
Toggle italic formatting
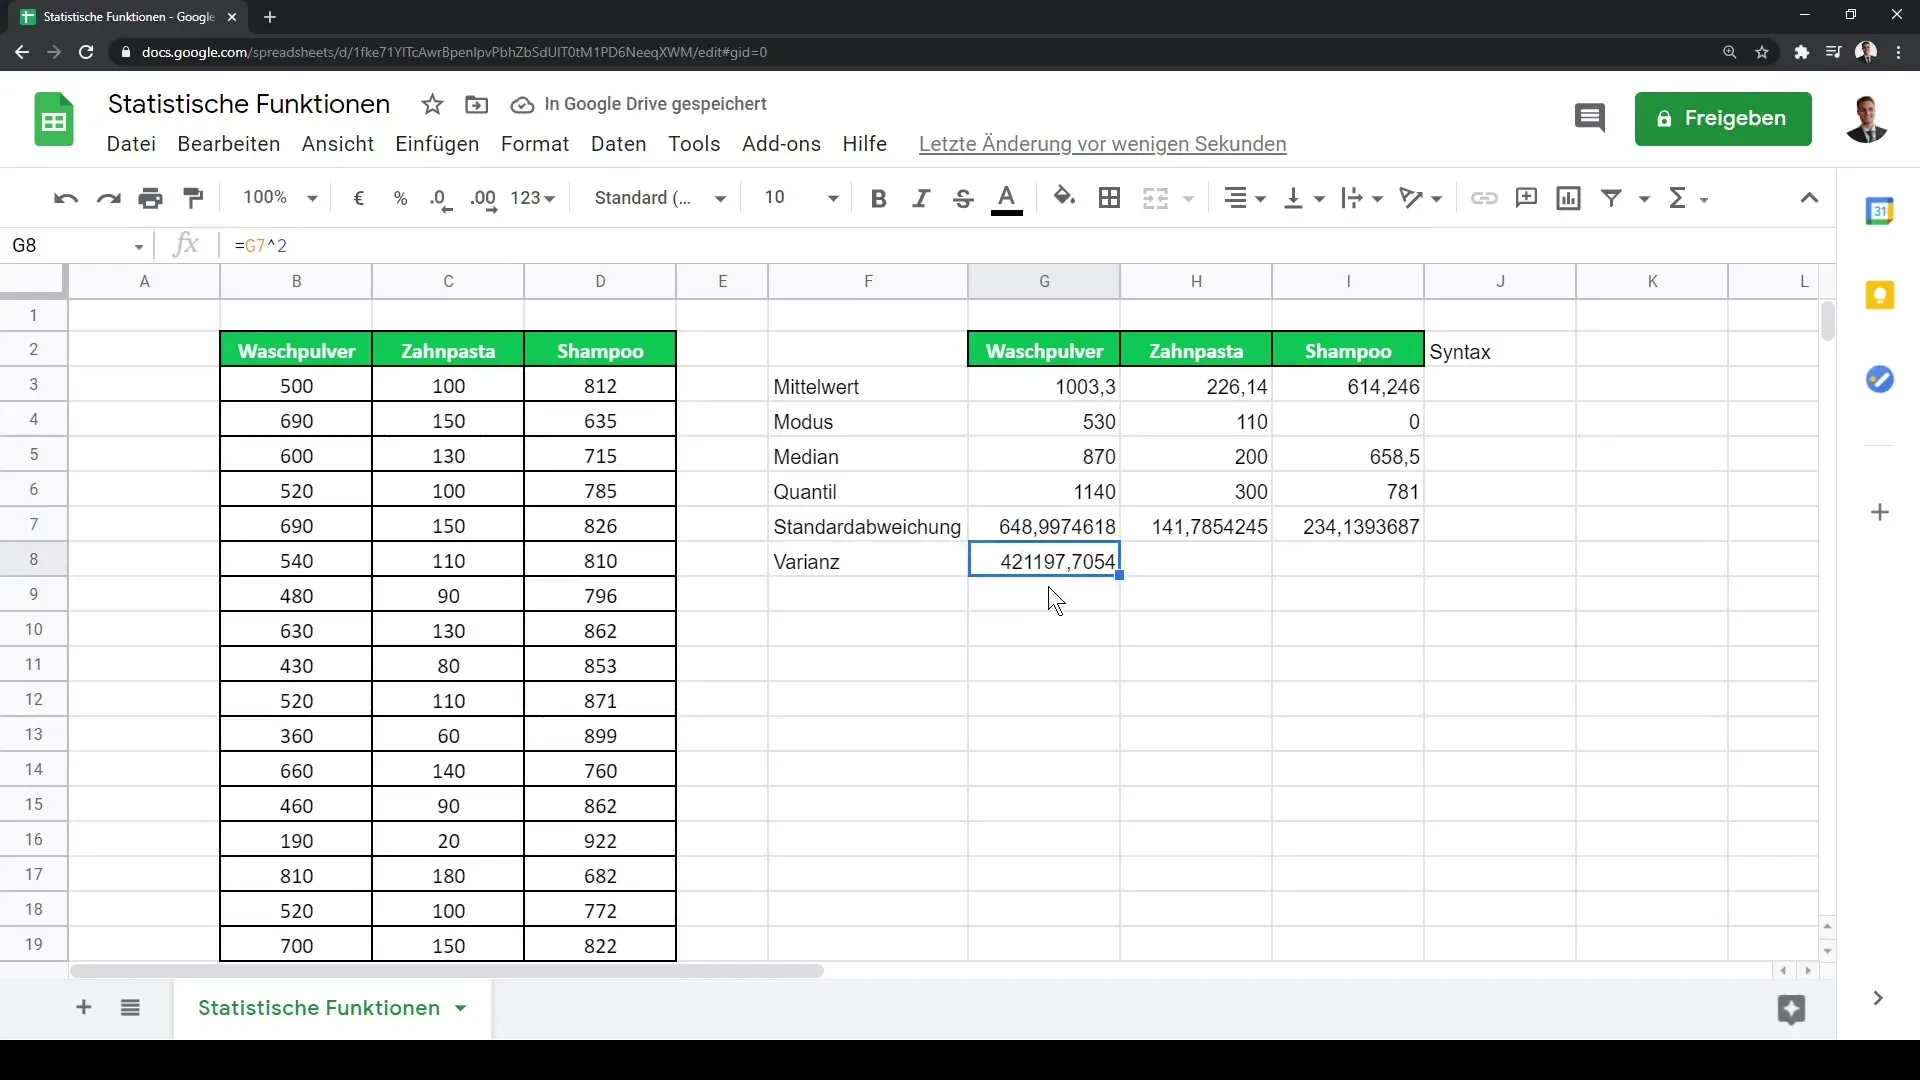921,198
